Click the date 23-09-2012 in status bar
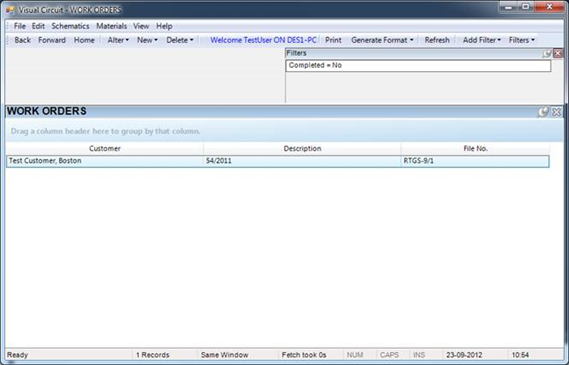This screenshot has width=569, height=365. (464, 355)
